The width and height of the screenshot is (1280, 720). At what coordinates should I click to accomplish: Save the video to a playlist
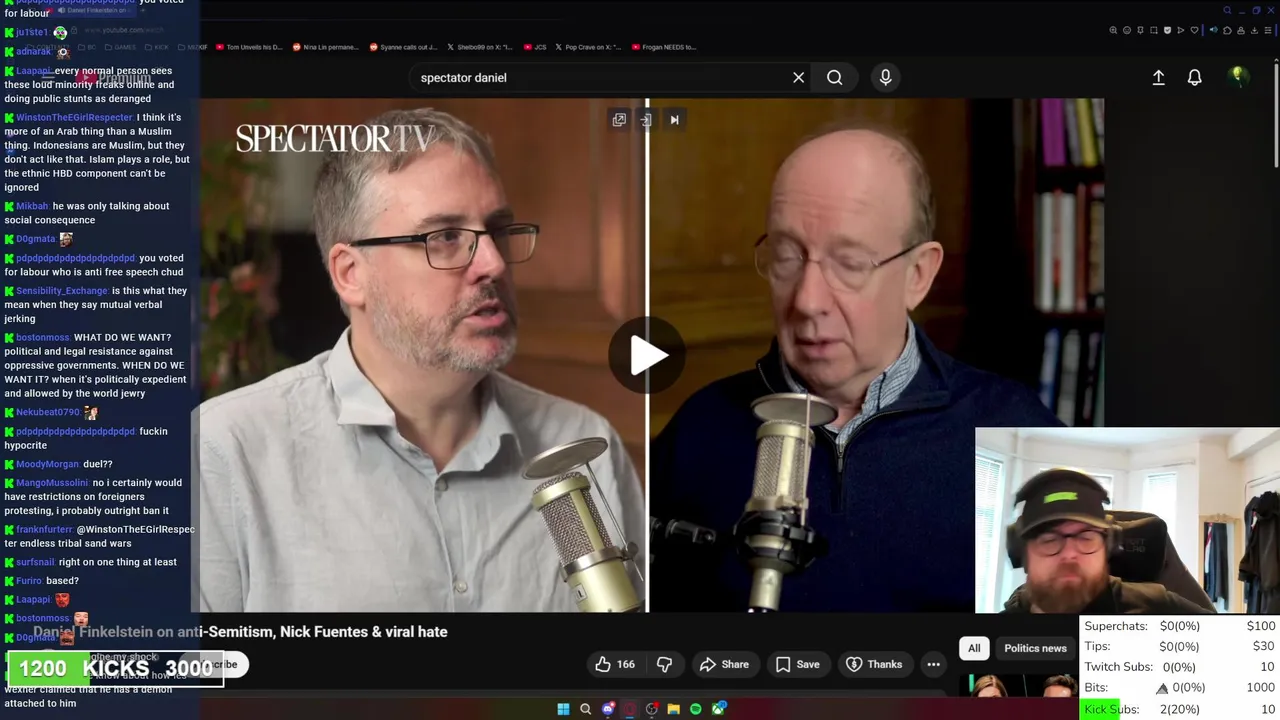point(797,664)
